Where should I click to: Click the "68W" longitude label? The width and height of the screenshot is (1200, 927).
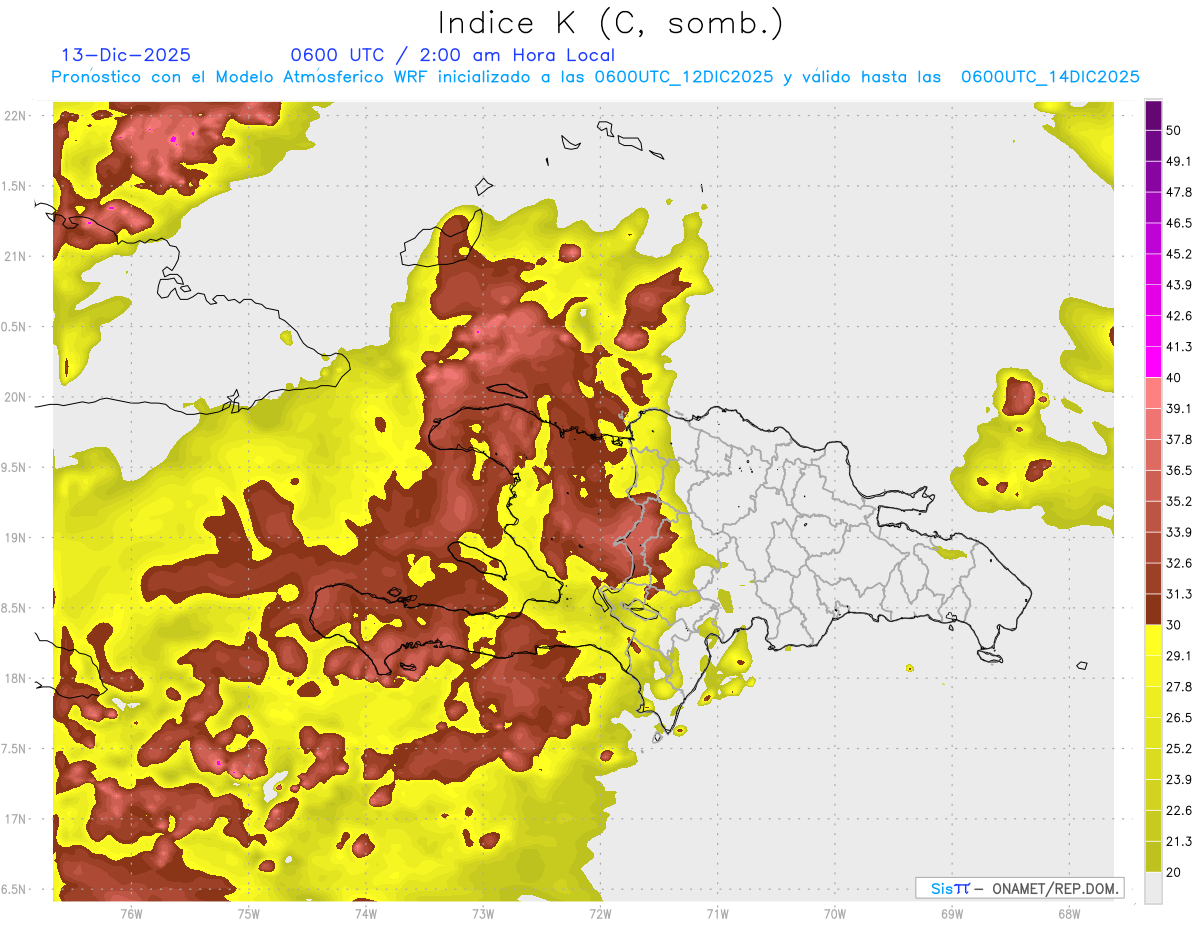coord(1068,913)
